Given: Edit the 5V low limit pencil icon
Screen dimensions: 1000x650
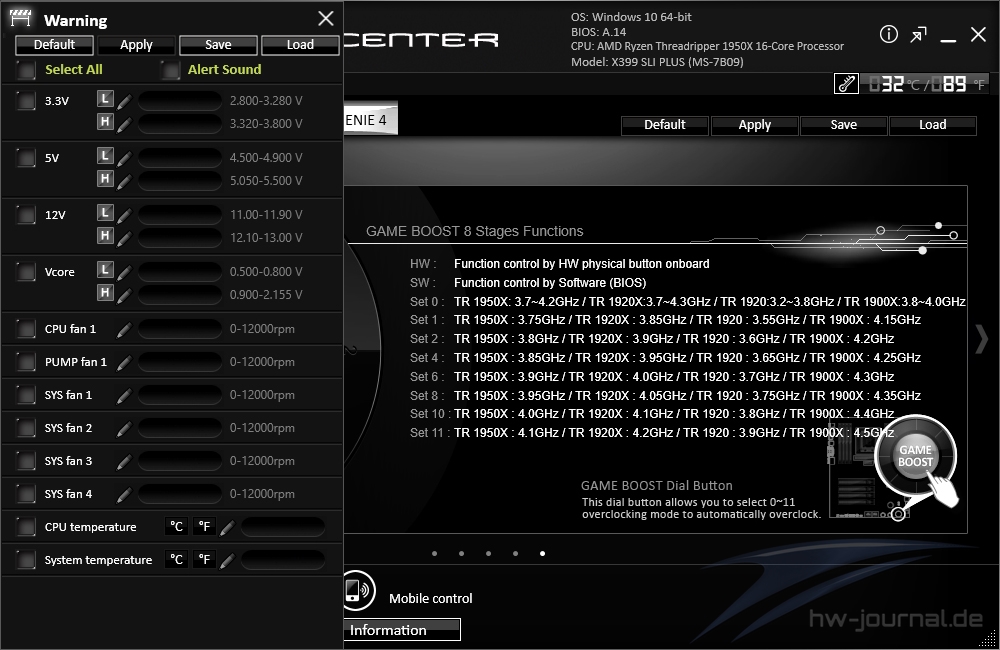Looking at the screenshot, I should (124, 158).
